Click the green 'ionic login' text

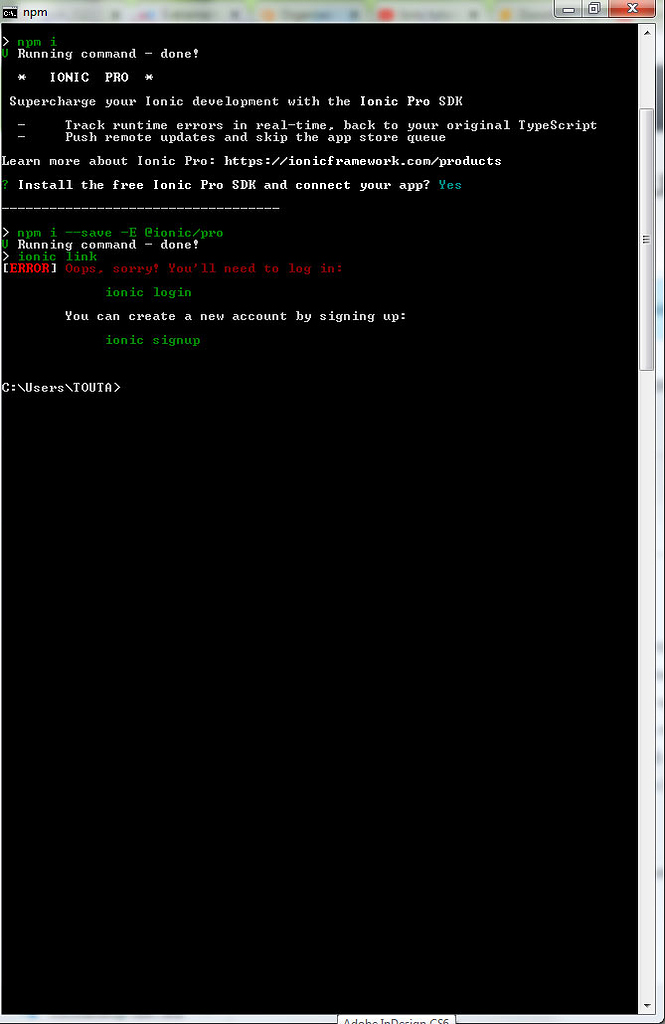click(x=149, y=292)
